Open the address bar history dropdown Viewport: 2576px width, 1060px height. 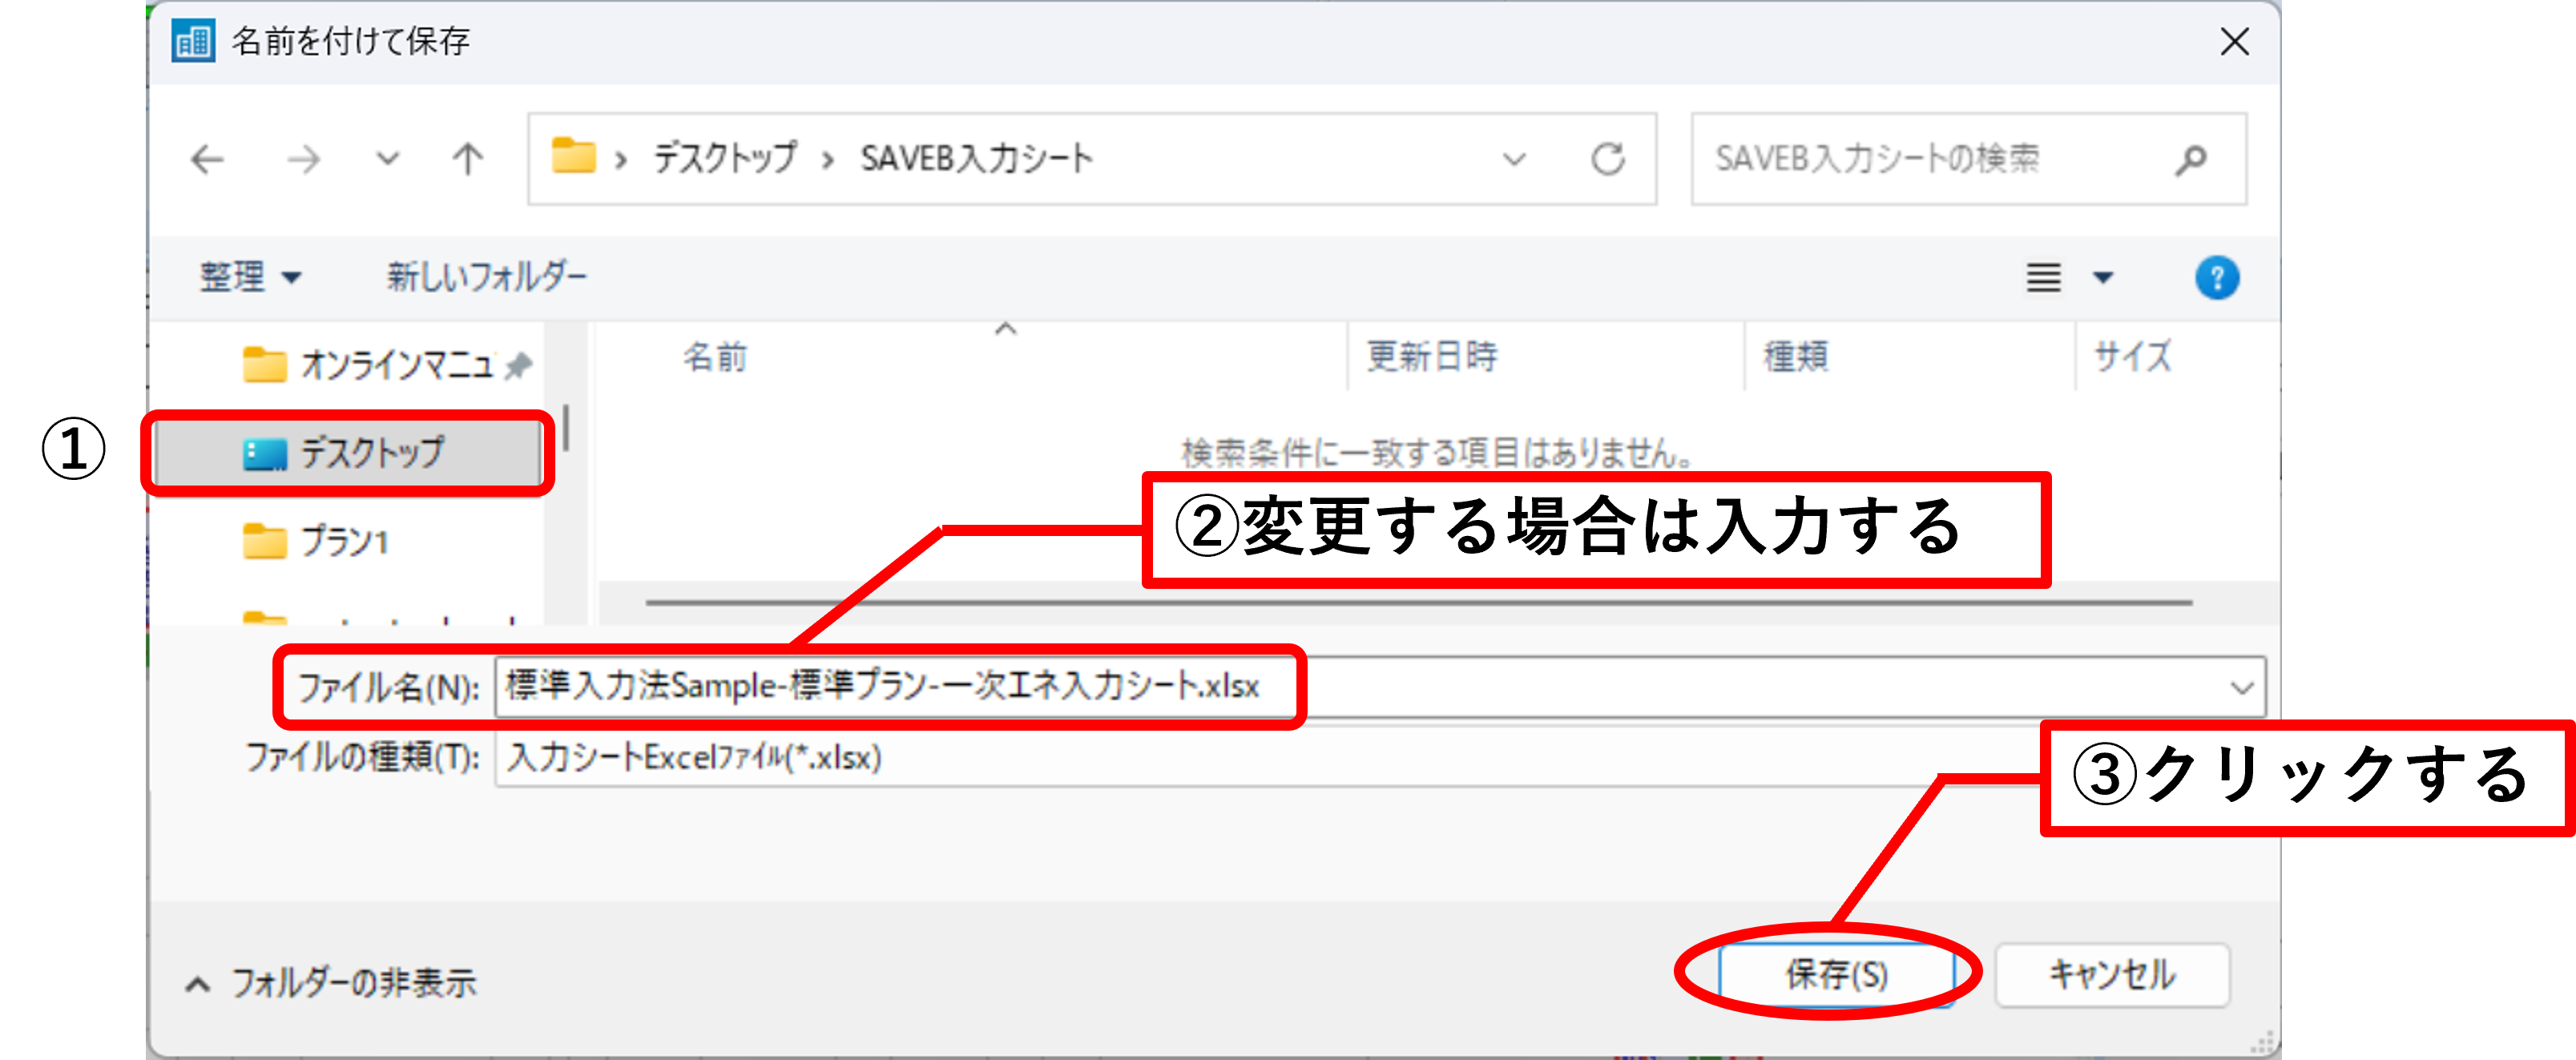pyautogui.click(x=1514, y=159)
